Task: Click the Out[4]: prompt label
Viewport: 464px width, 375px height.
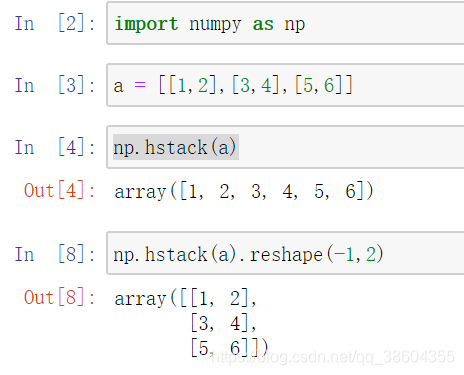Action: coord(60,191)
